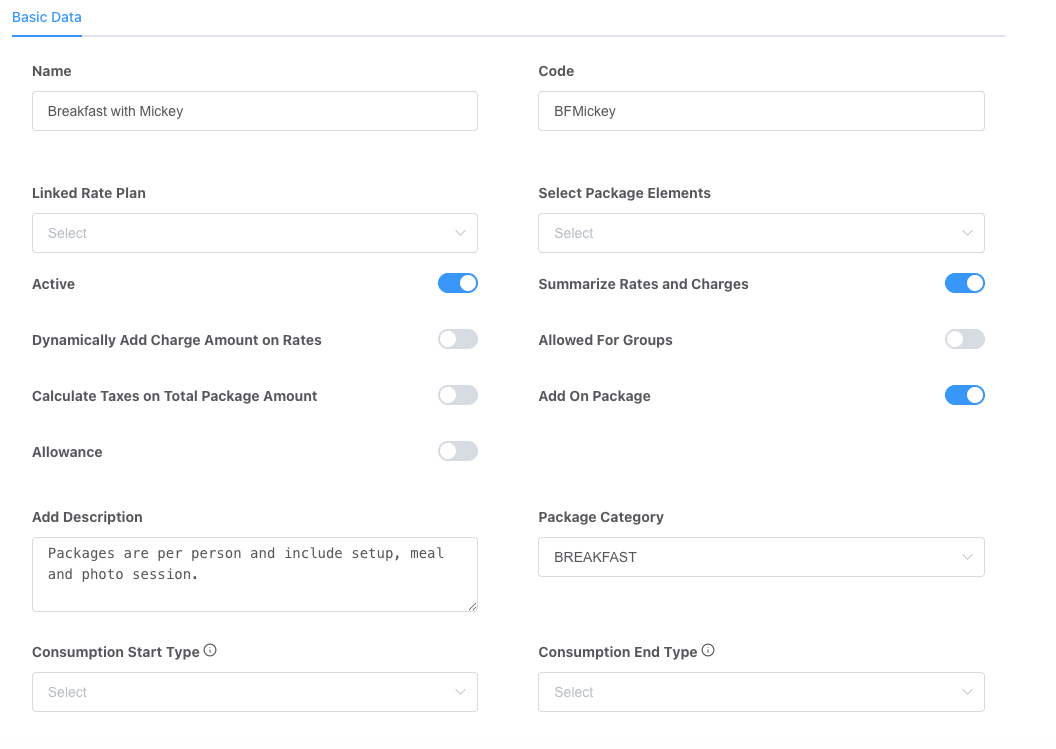Turn off Summarize Rates and Charges

pyautogui.click(x=964, y=284)
